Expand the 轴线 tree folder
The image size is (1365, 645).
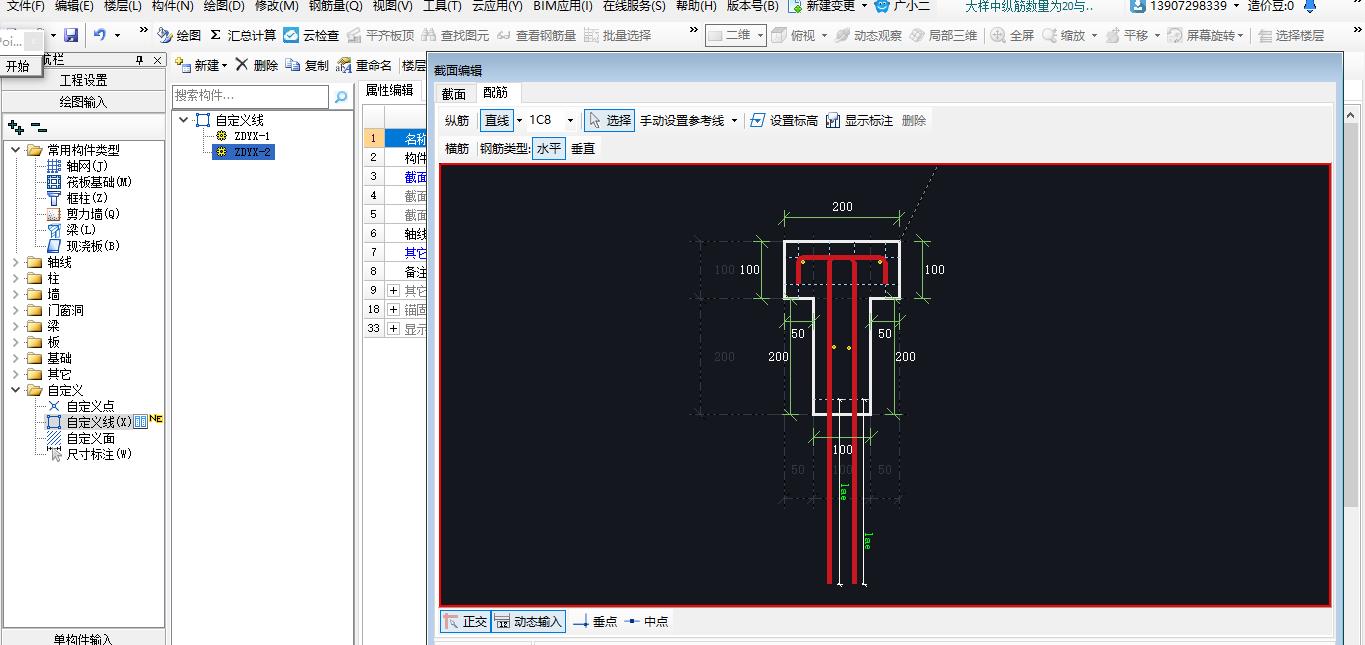16,262
